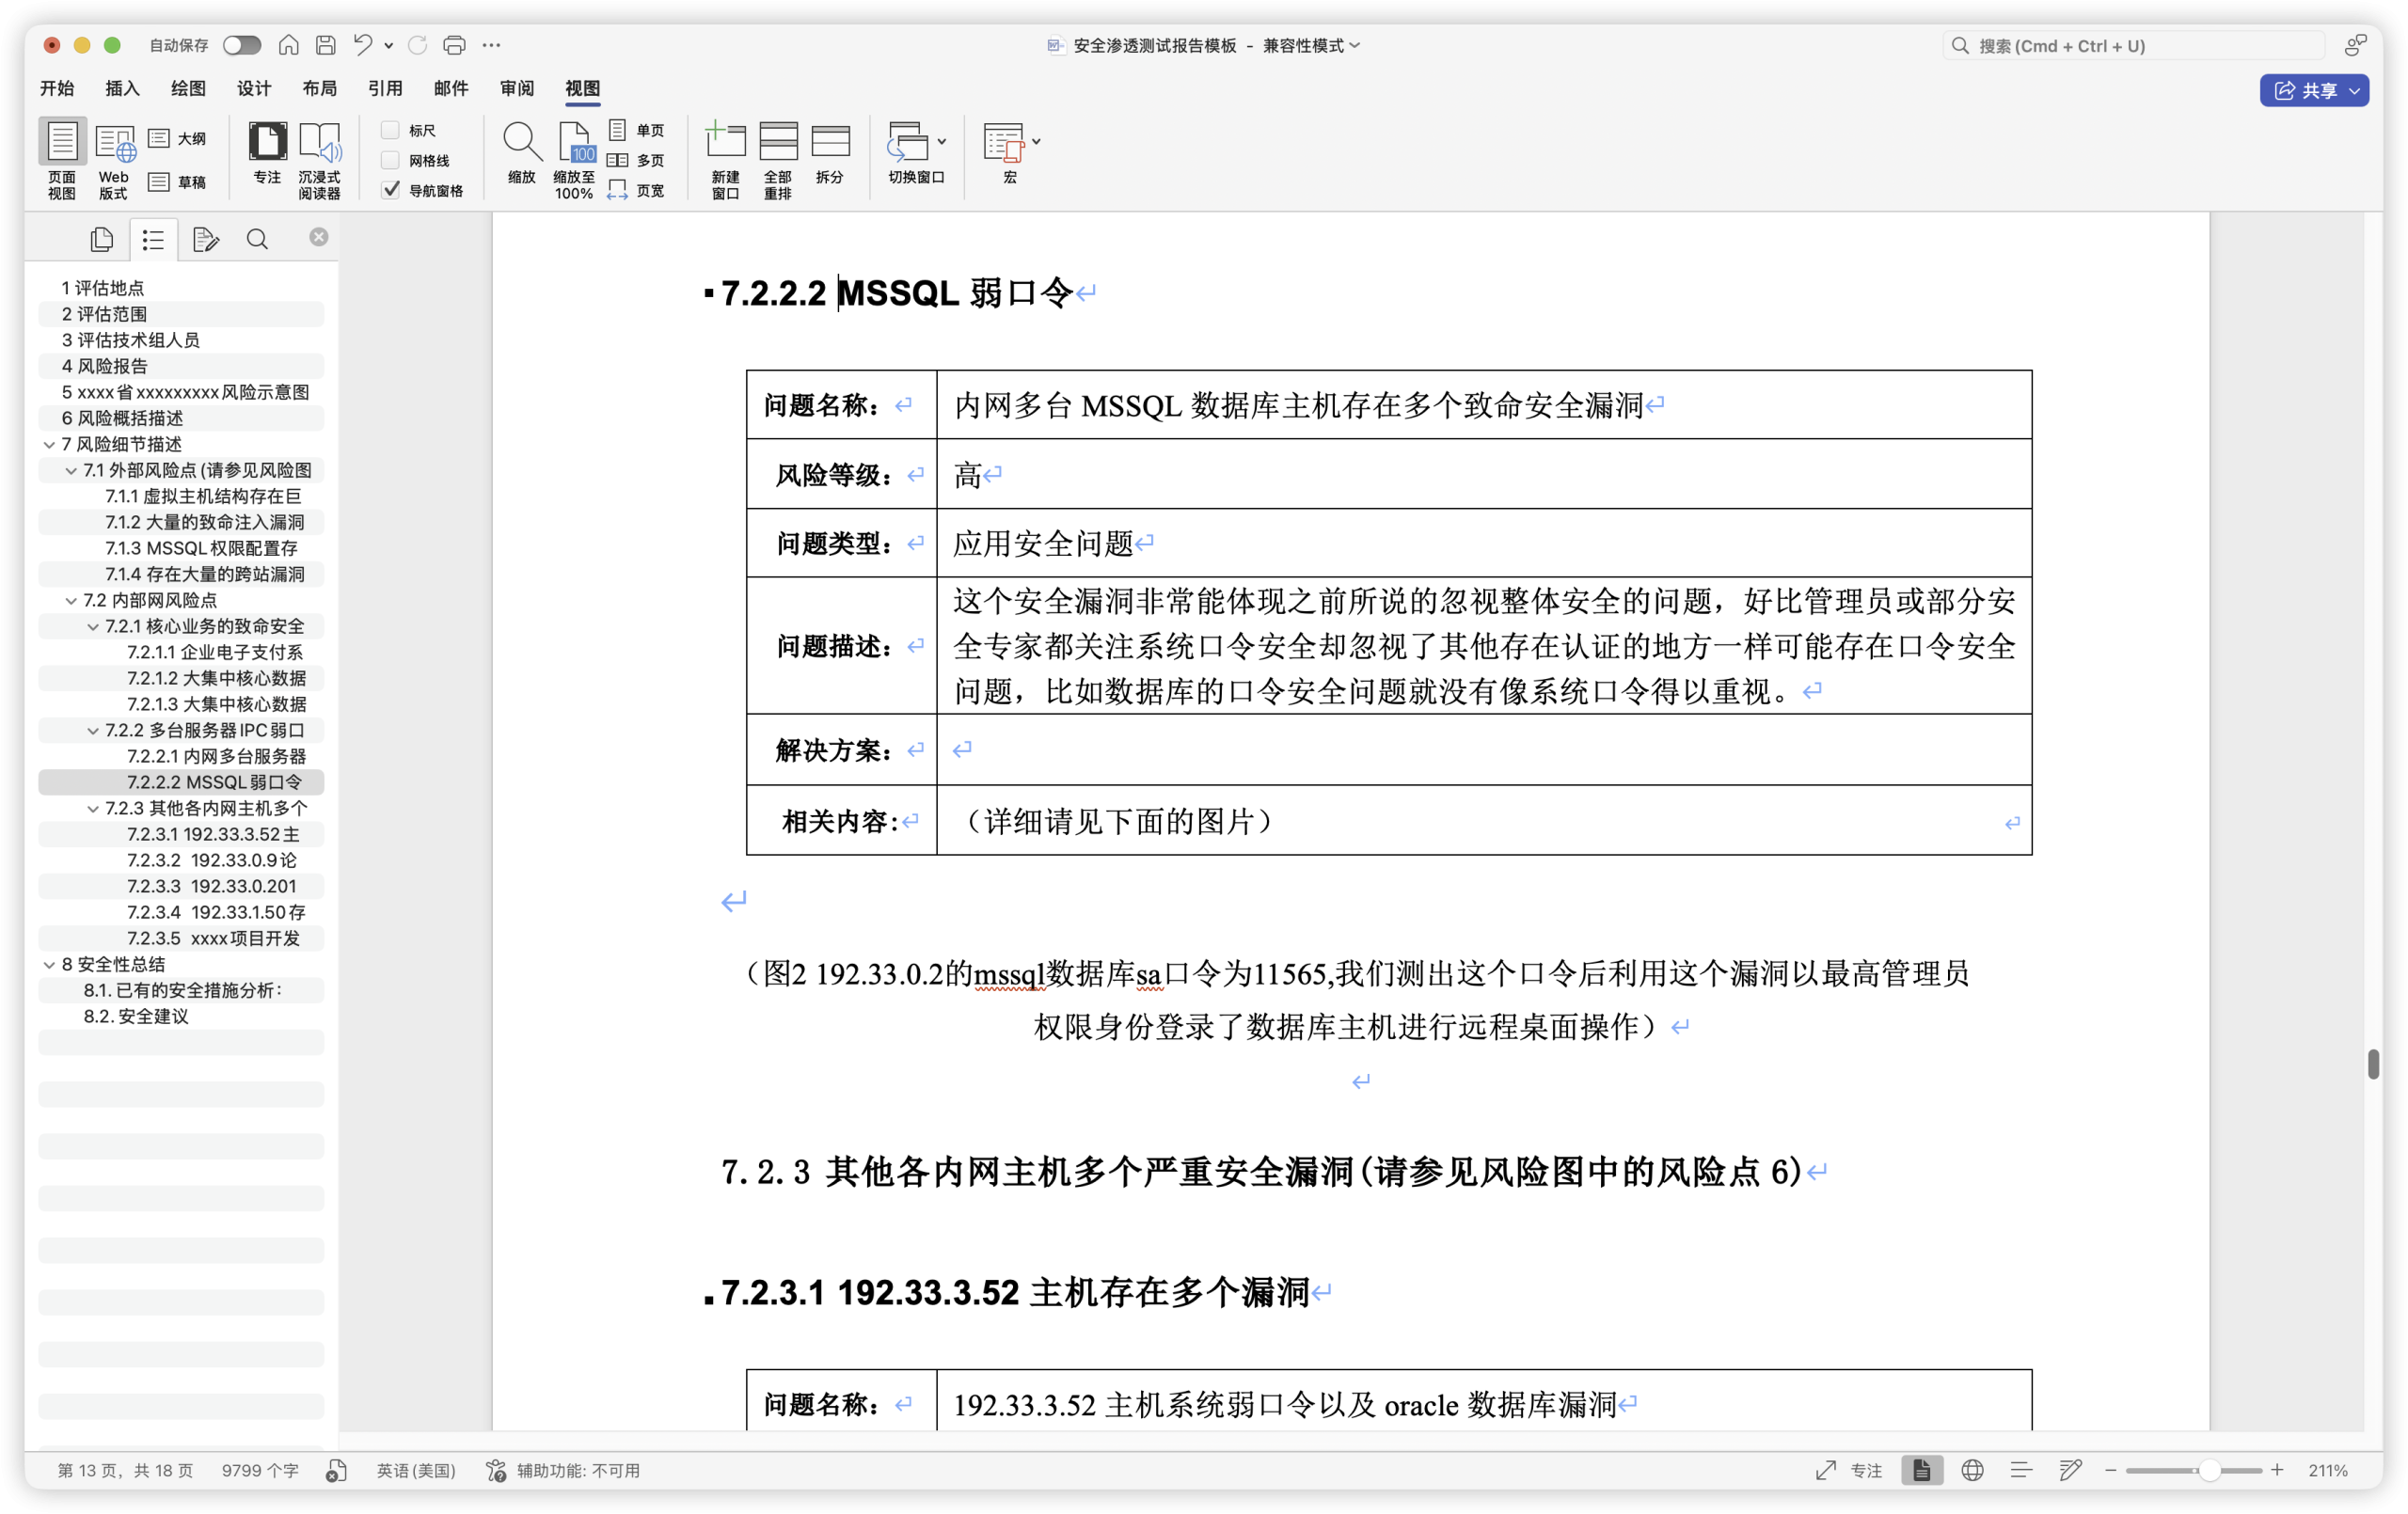Viewport: 2408px width, 1514px height.
Task: Collapse the 8 安全性总结 outline node
Action: click(x=49, y=965)
